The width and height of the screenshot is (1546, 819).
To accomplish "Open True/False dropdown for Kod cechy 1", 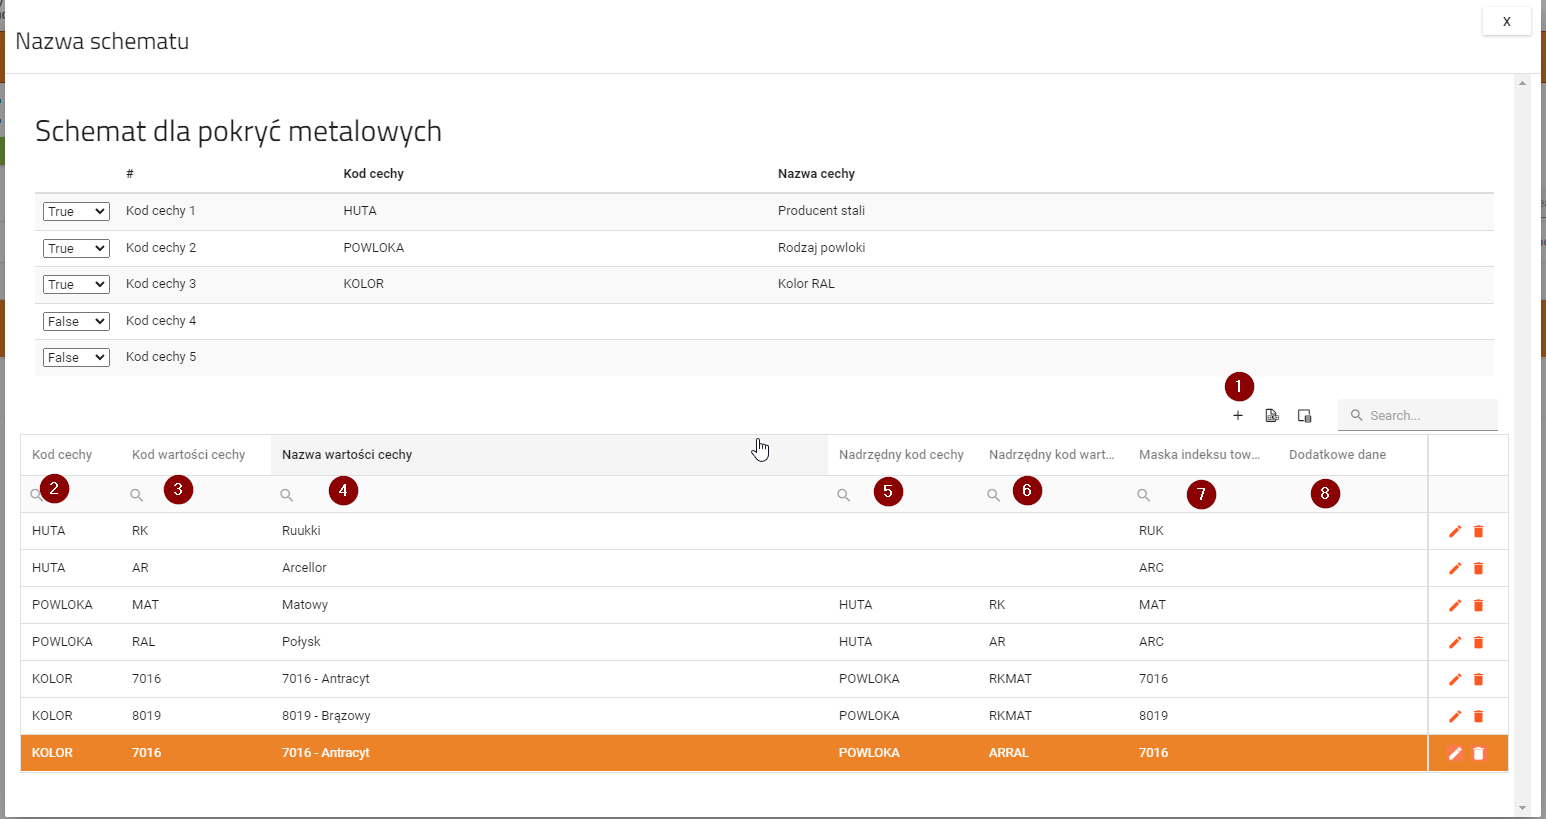I will click(x=76, y=212).
